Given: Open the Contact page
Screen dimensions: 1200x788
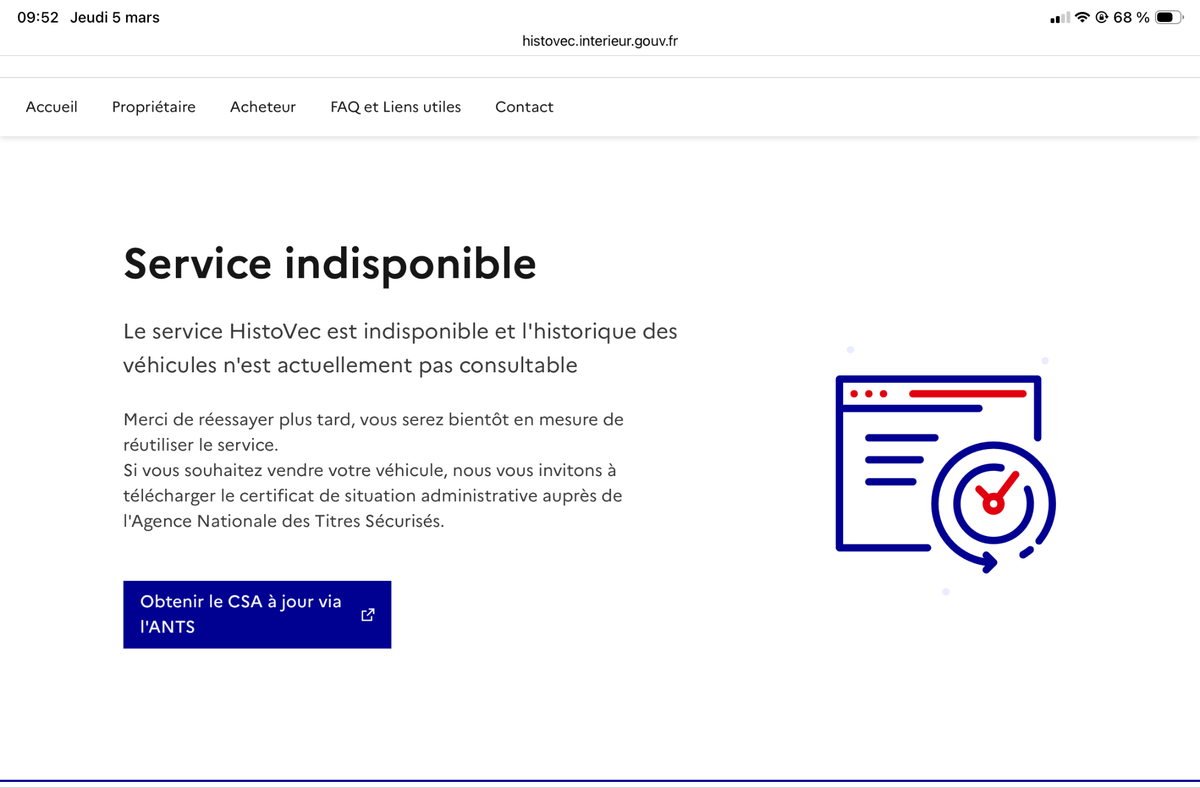Looking at the screenshot, I should (x=524, y=107).
